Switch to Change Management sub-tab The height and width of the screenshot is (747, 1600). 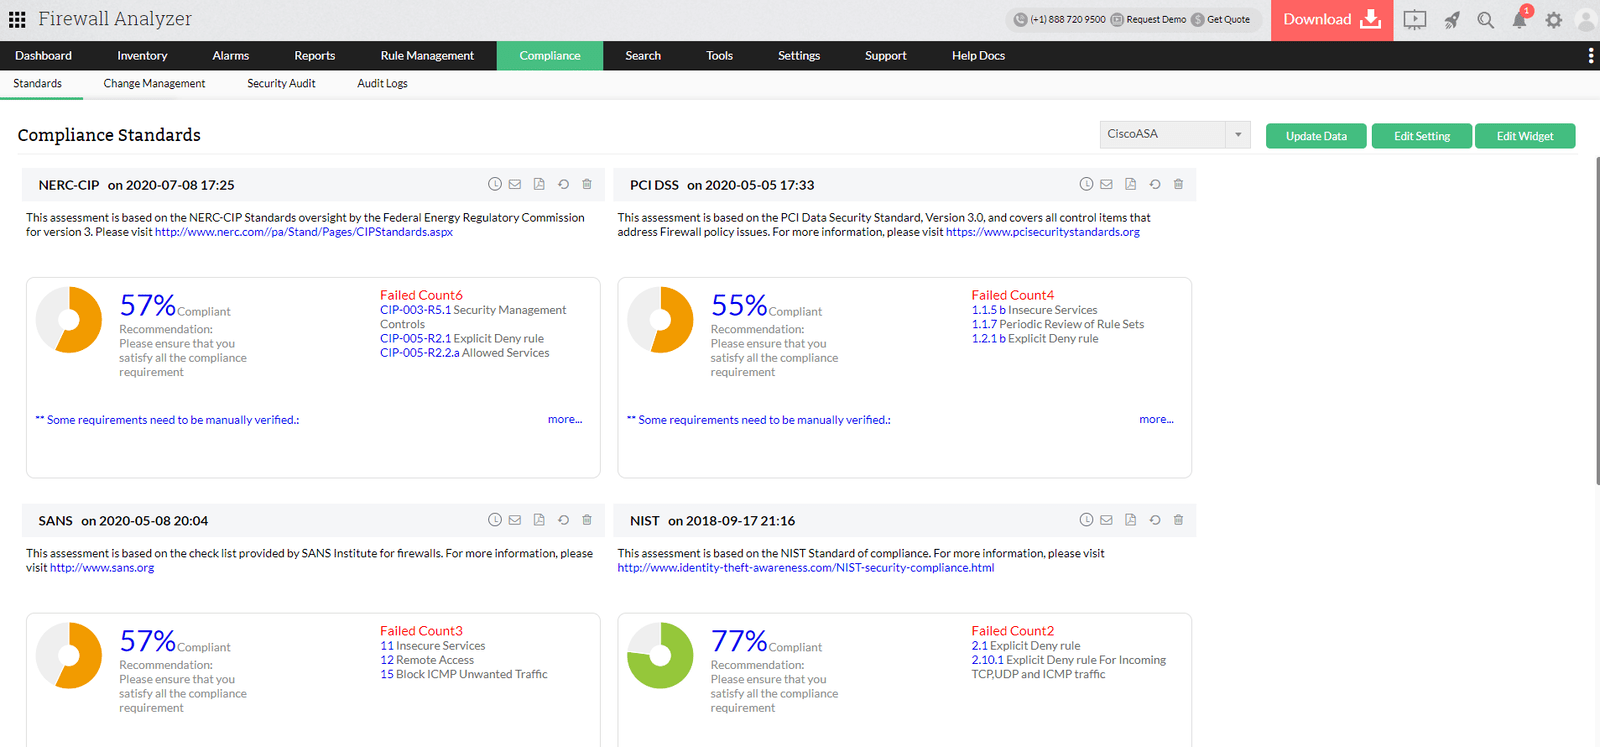154,84
